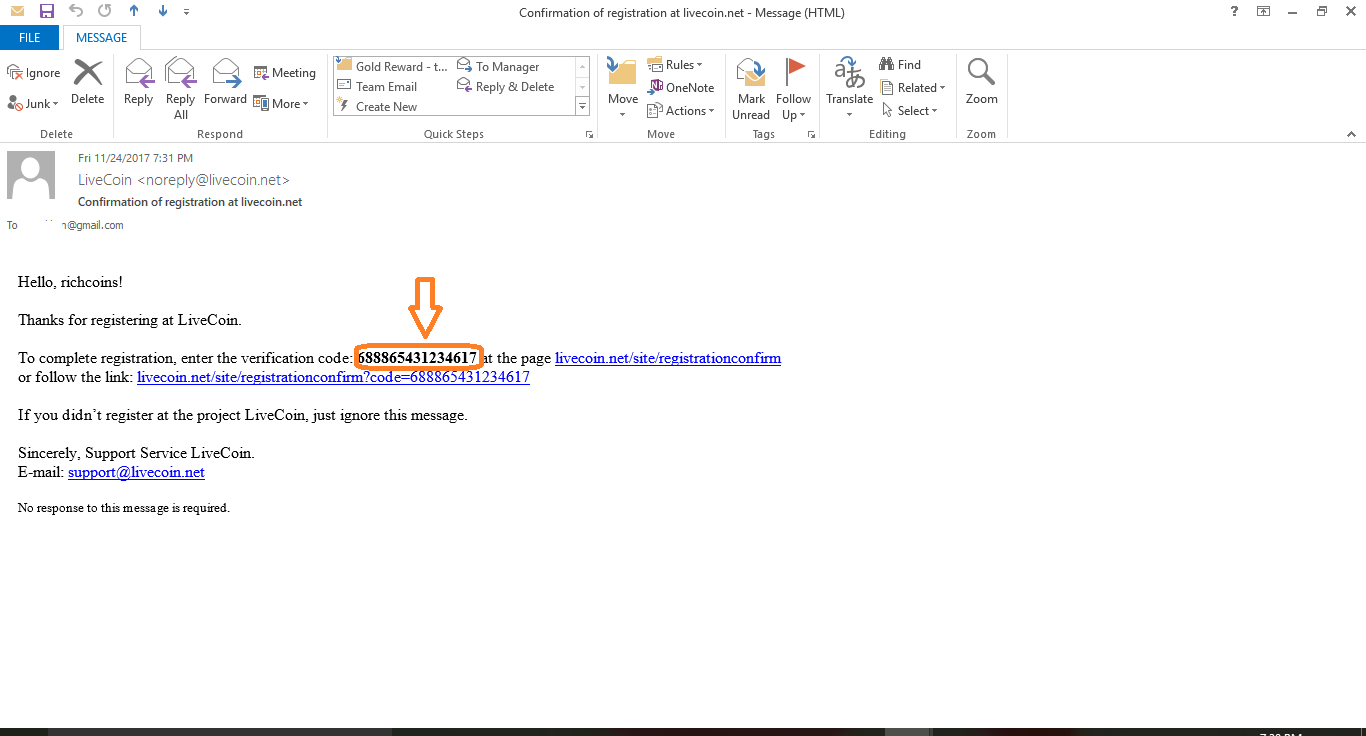Screen dimensions: 1366x736
Task: Collapse the ribbon with the chevron
Action: 1351,134
